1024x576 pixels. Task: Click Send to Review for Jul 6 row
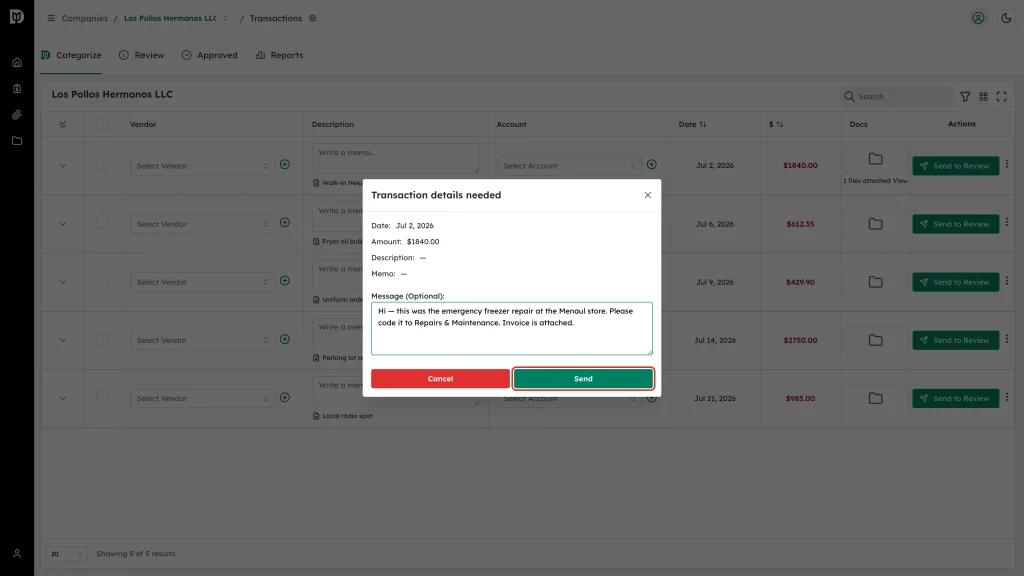pos(955,224)
